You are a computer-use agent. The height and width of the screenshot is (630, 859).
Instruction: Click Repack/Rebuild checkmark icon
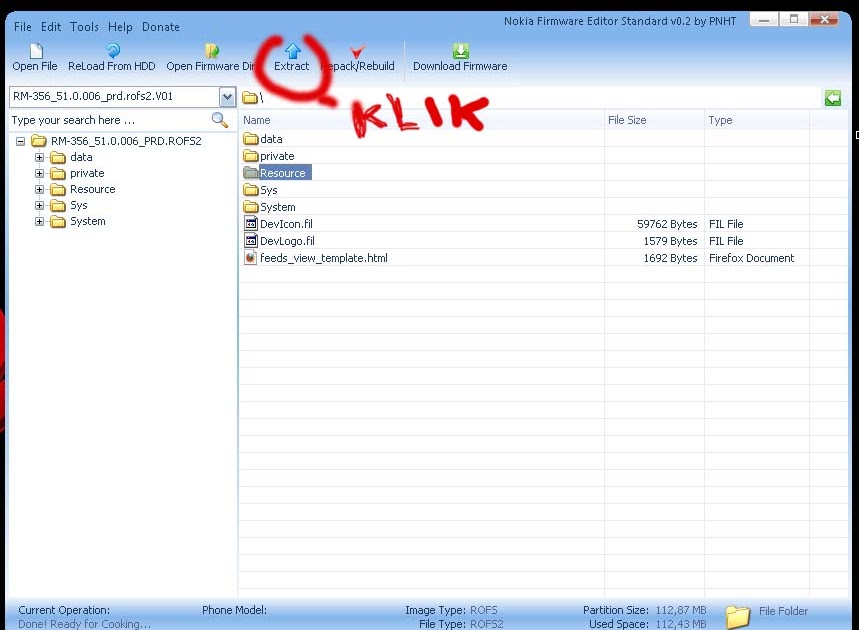click(x=358, y=52)
